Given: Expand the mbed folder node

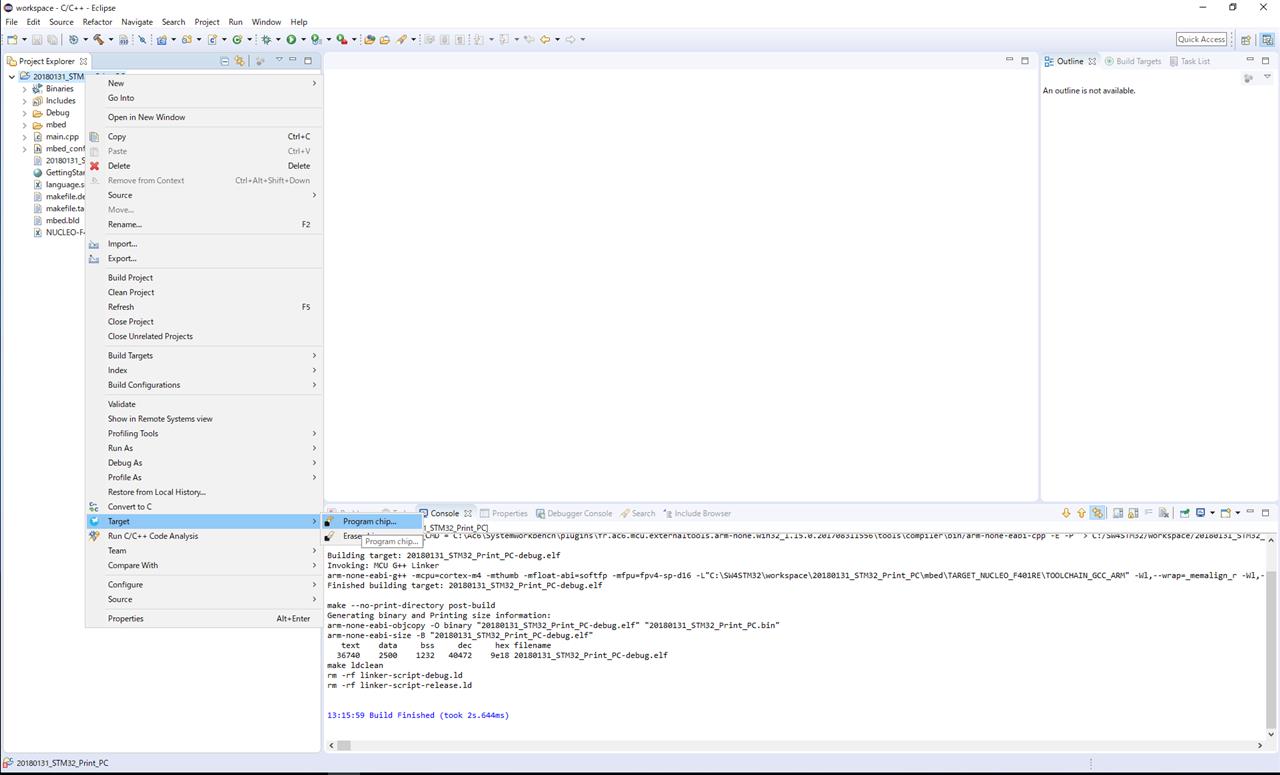Looking at the screenshot, I should 25,125.
